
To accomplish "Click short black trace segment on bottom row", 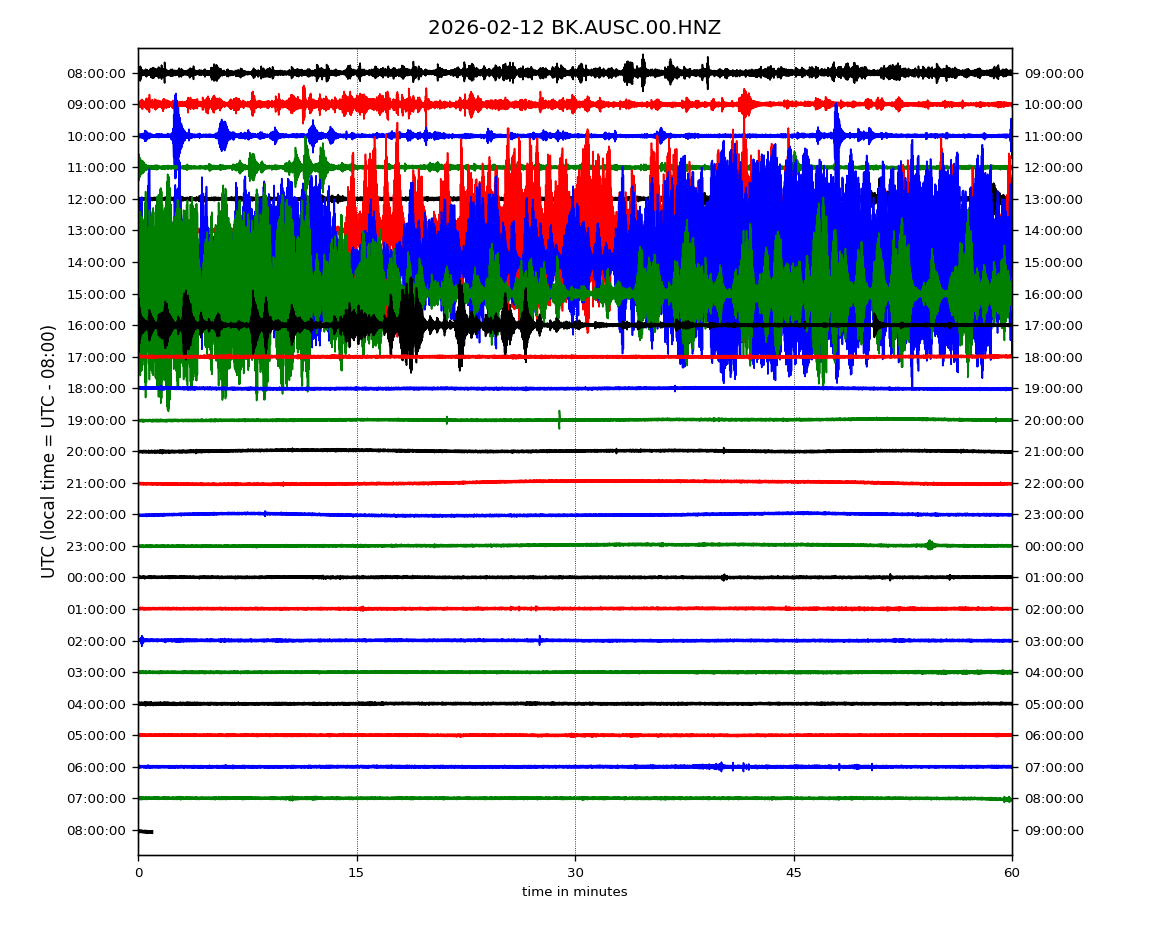I will [145, 831].
